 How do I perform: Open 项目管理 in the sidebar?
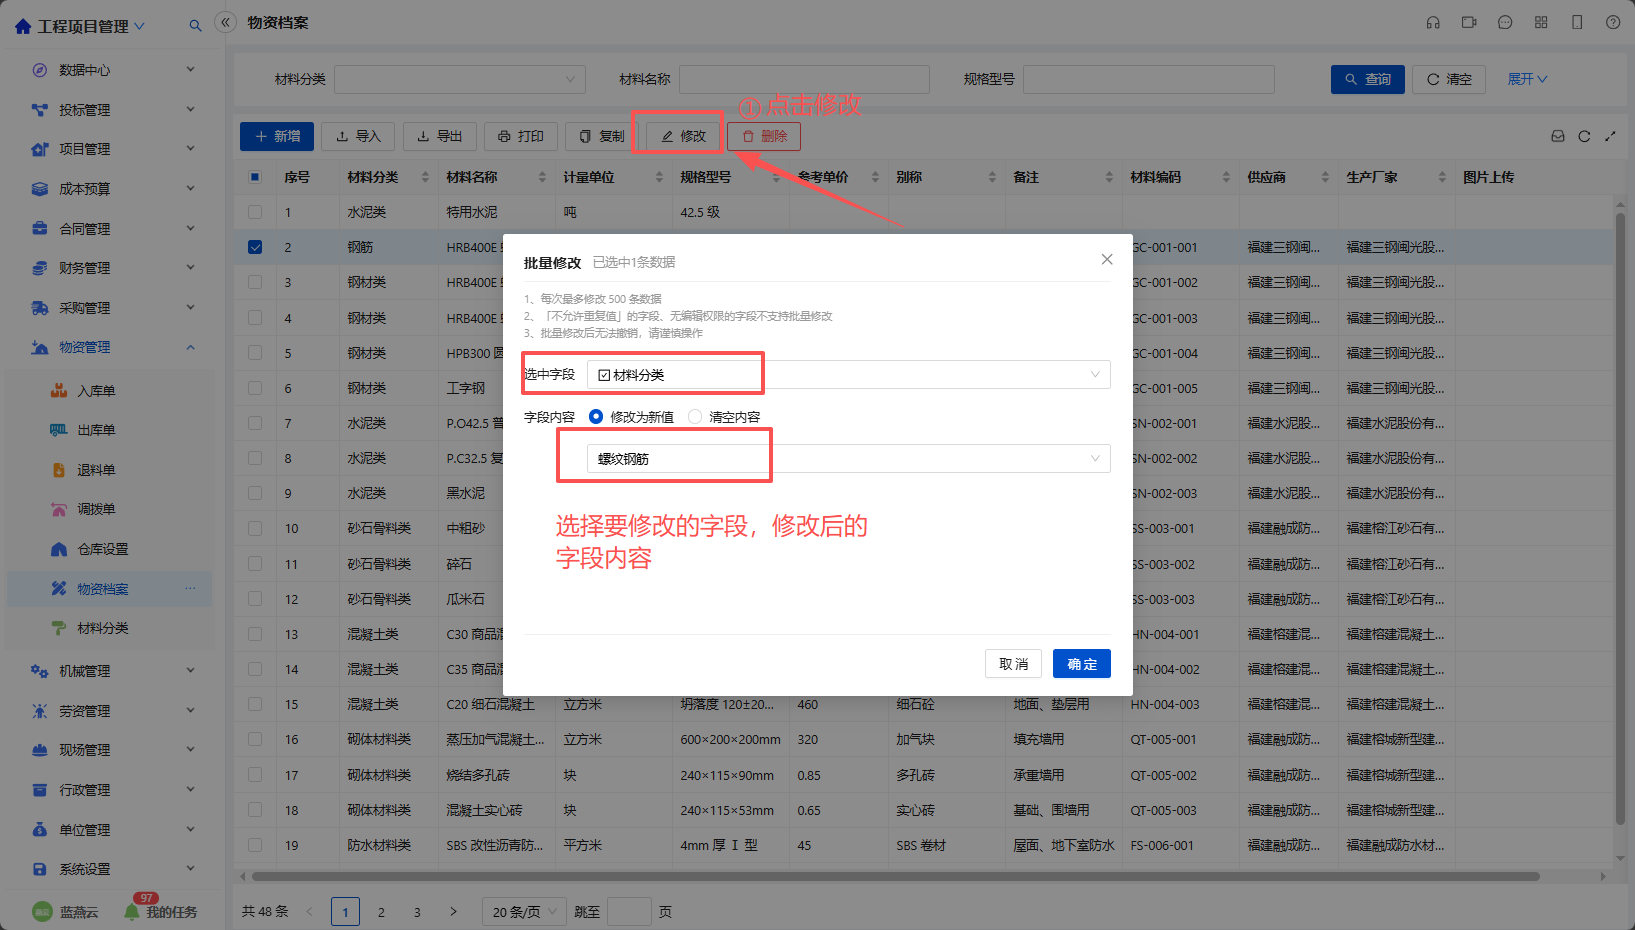click(113, 149)
